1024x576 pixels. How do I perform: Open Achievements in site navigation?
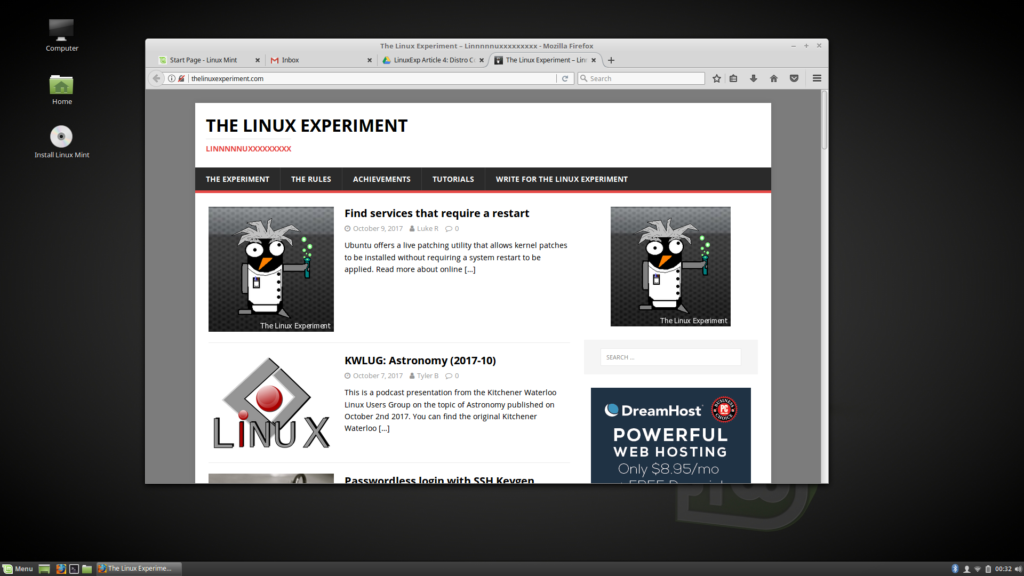click(x=381, y=179)
